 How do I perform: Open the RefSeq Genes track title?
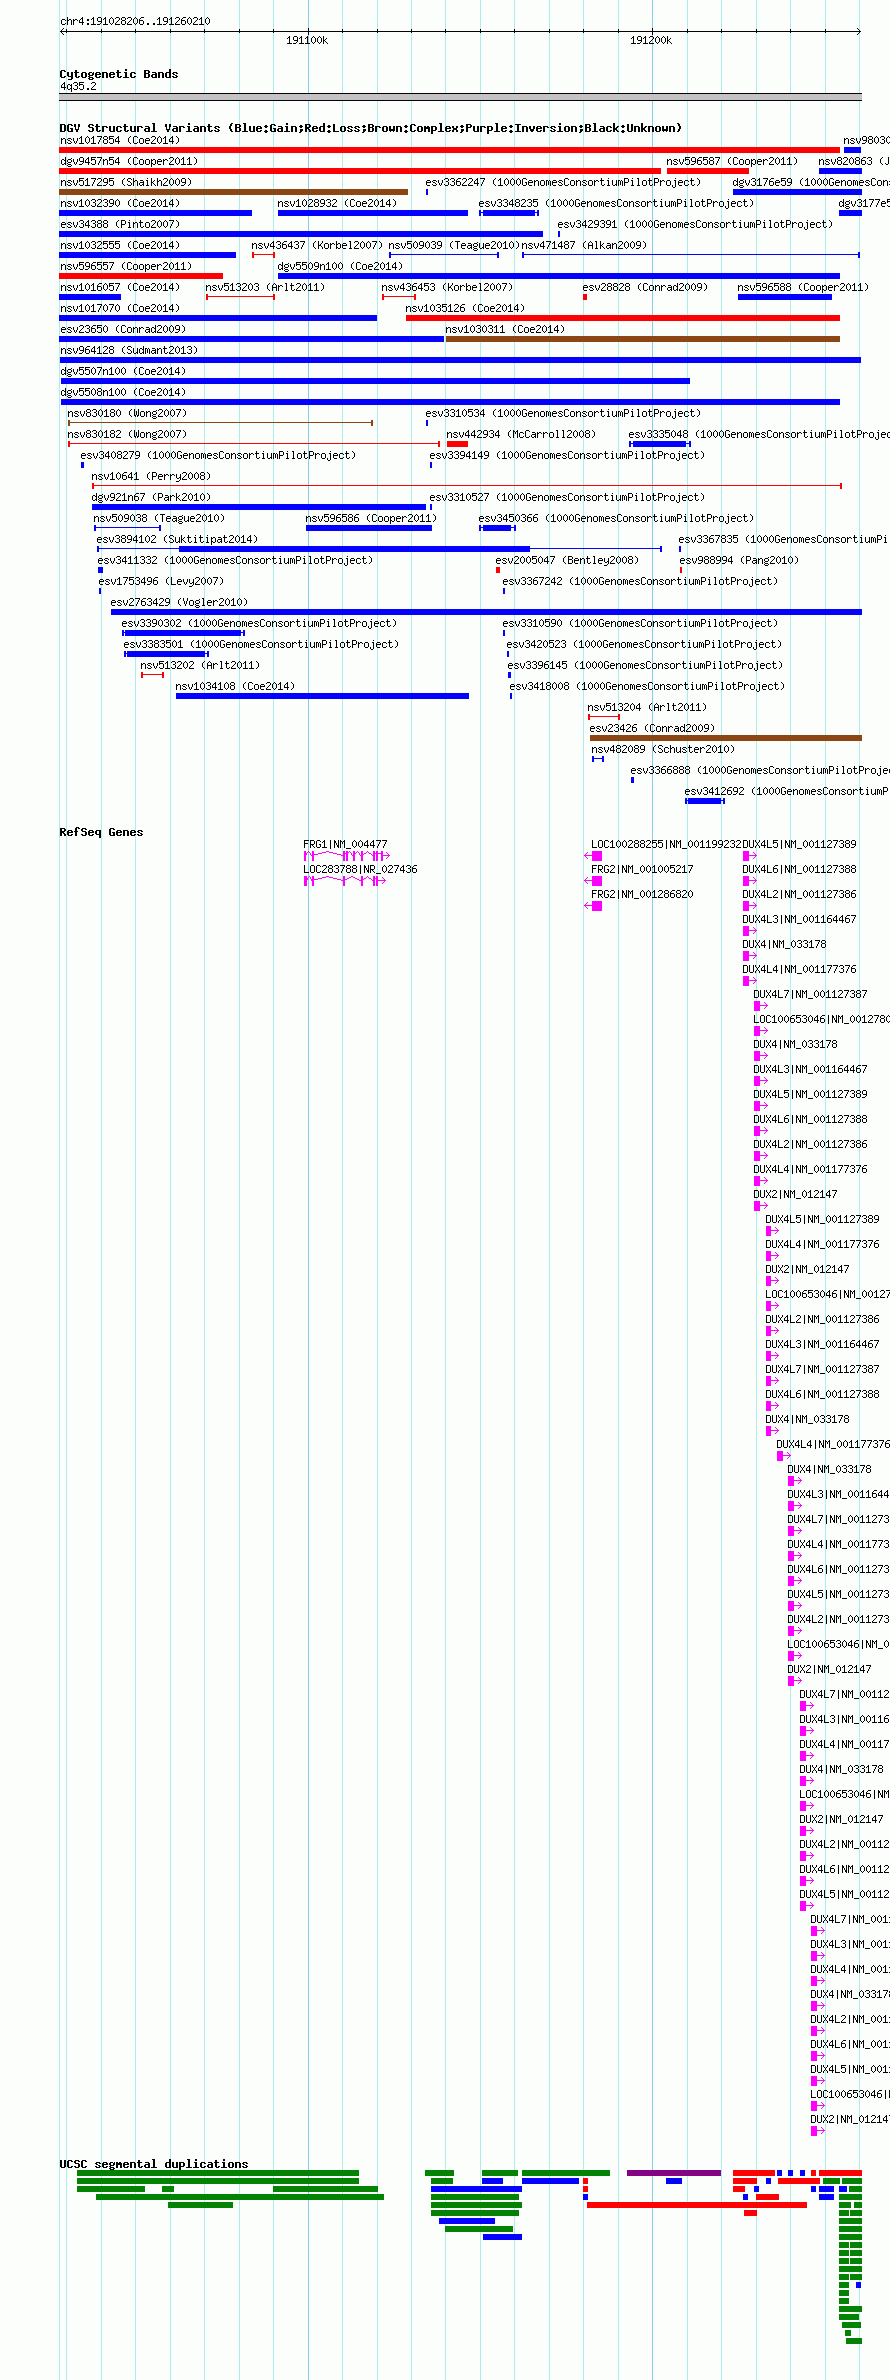(x=101, y=832)
